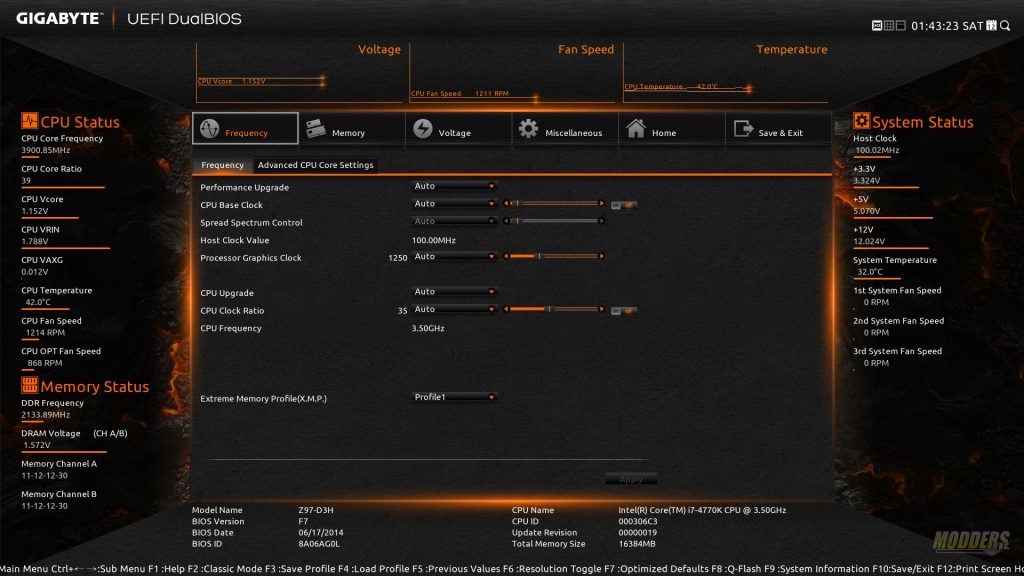Click the BIOS Version F7 value
The width and height of the screenshot is (1024, 576).
point(303,522)
